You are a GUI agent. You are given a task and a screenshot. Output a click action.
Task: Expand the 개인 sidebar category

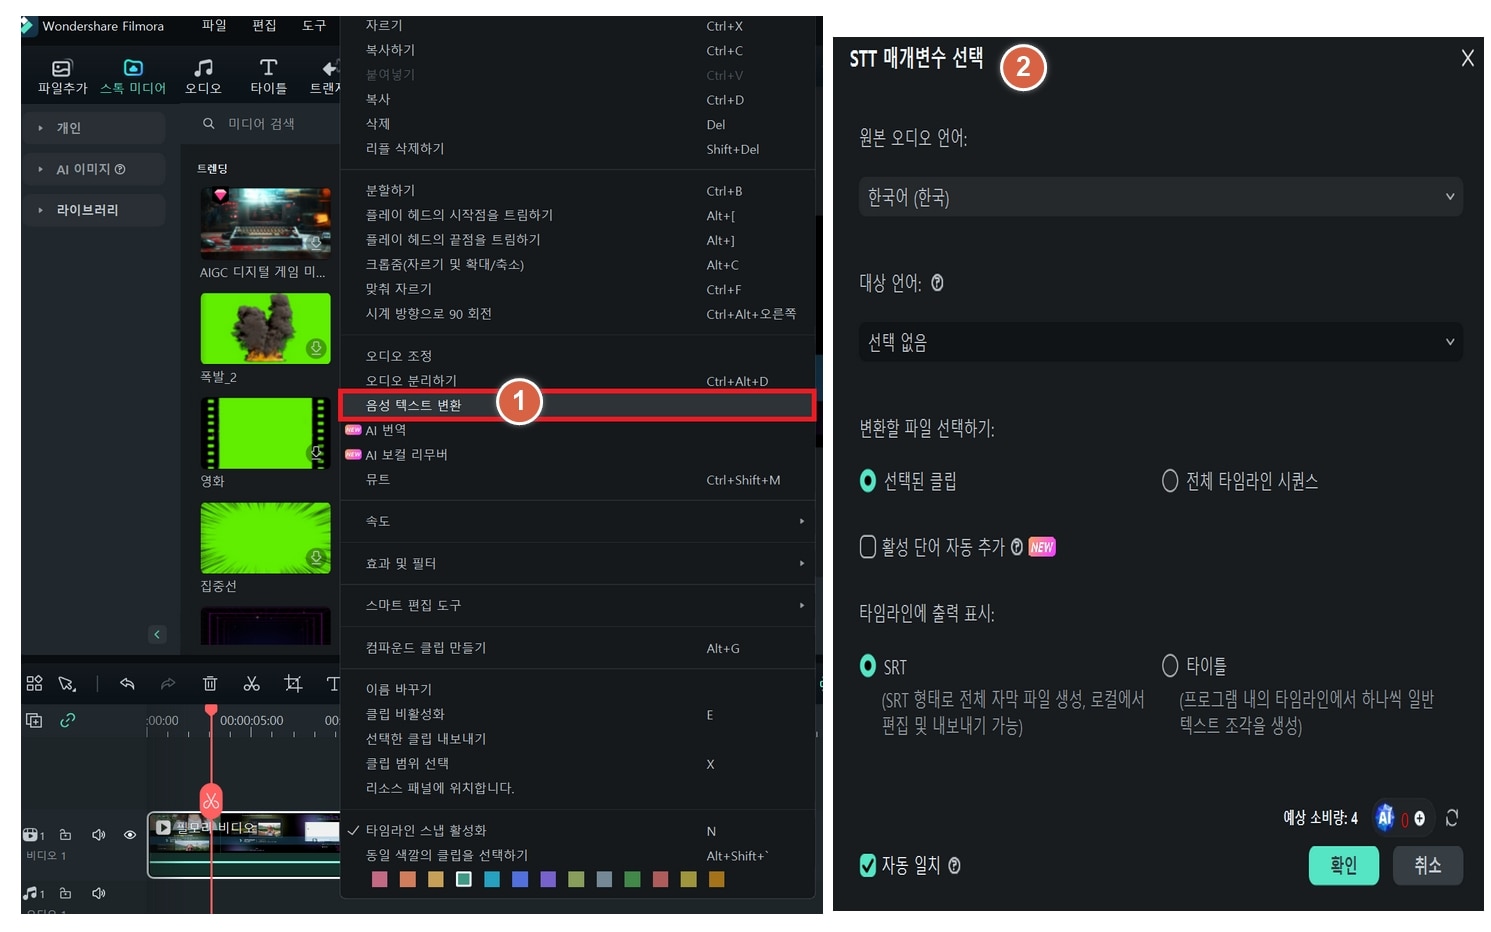pyautogui.click(x=95, y=128)
